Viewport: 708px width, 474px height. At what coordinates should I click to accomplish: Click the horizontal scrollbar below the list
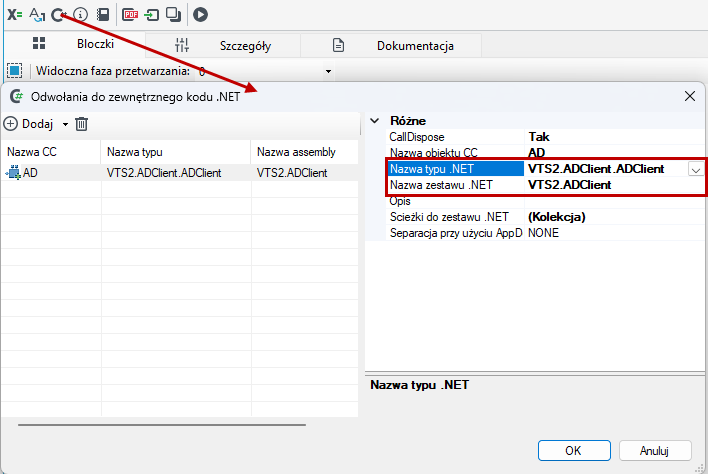[162, 425]
